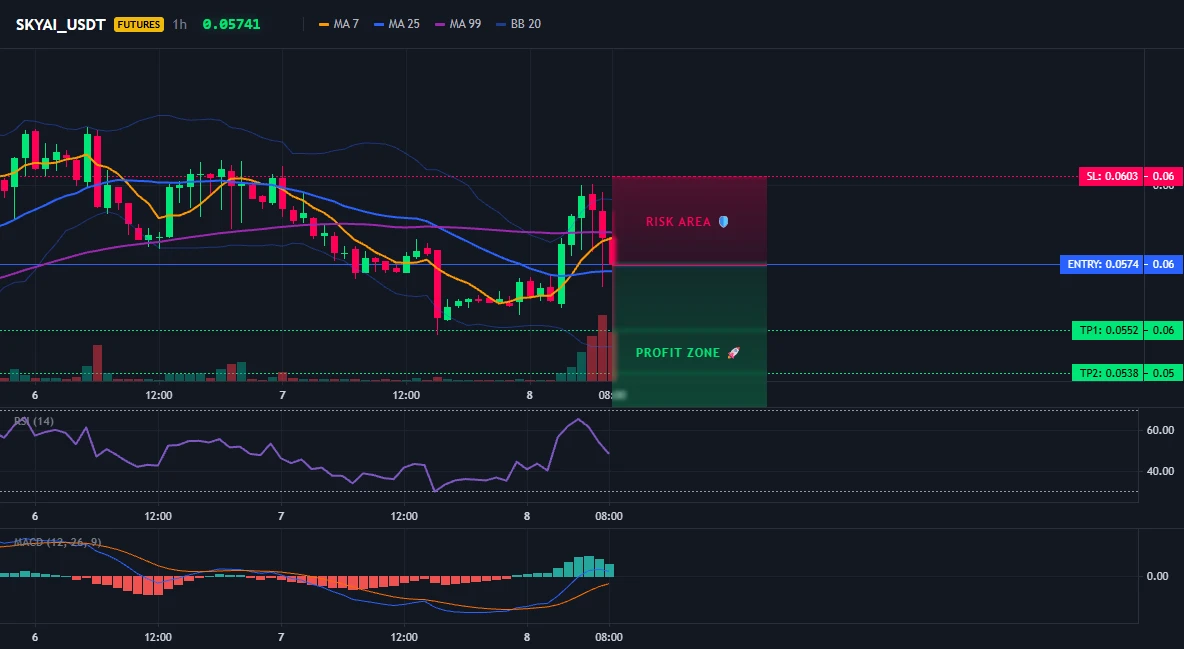Click the 60.00 RSI axis value
The width and height of the screenshot is (1184, 649).
(1160, 430)
